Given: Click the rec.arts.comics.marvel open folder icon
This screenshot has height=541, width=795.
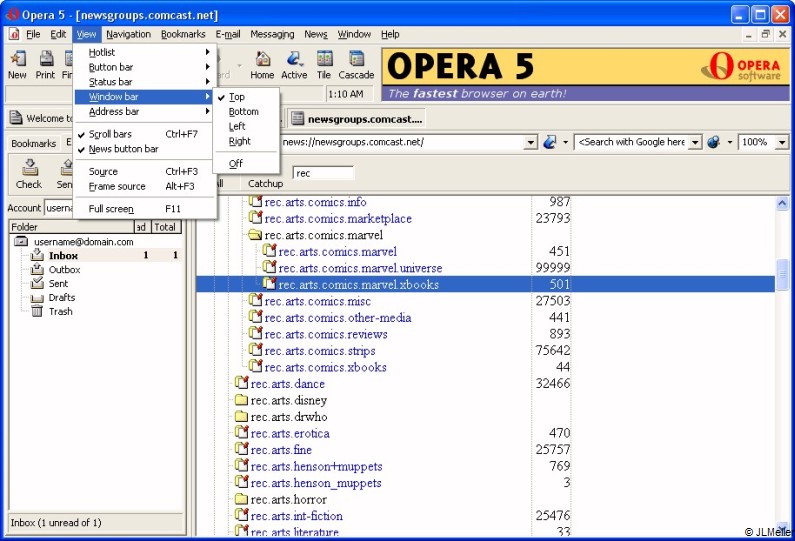Looking at the screenshot, I should [255, 235].
